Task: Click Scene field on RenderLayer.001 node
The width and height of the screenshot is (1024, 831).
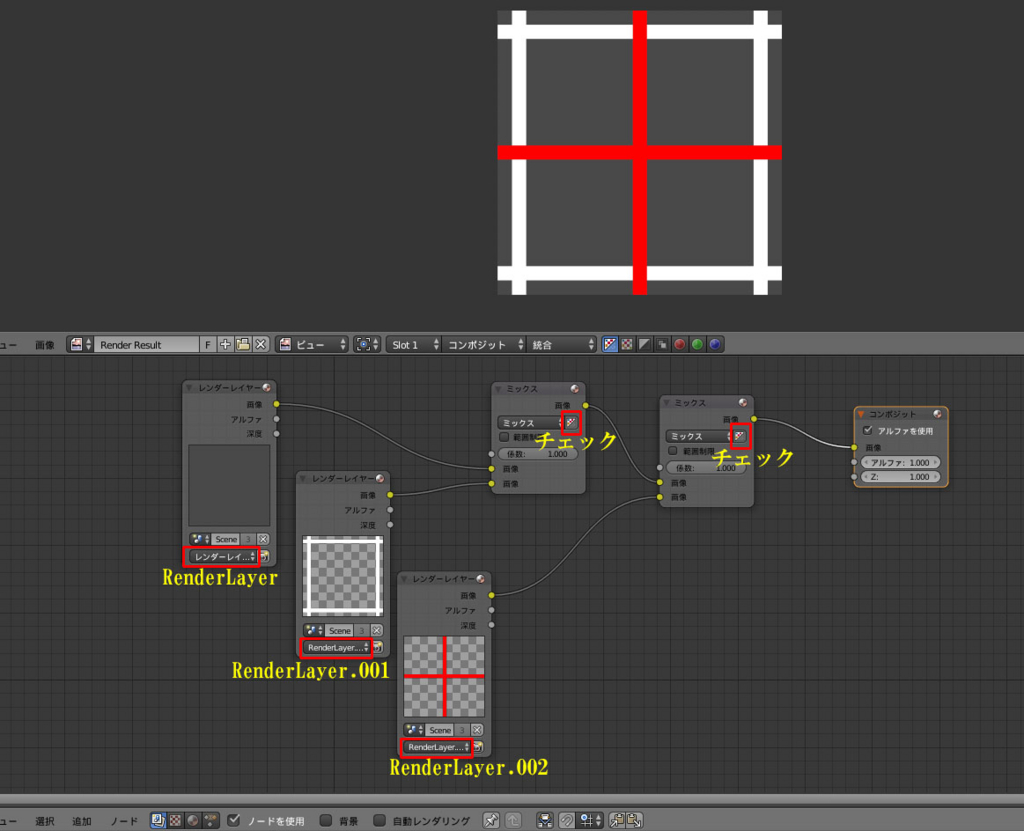Action: point(340,630)
